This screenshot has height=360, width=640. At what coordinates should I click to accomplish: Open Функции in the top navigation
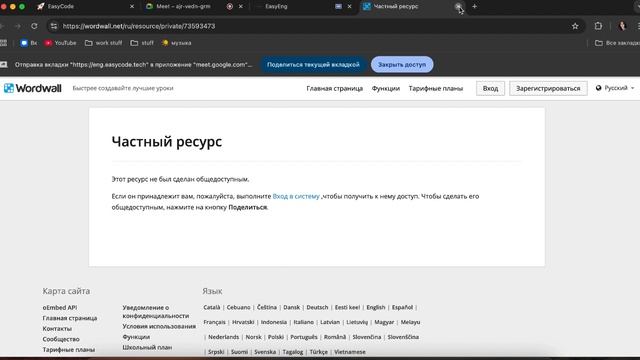[x=386, y=89]
